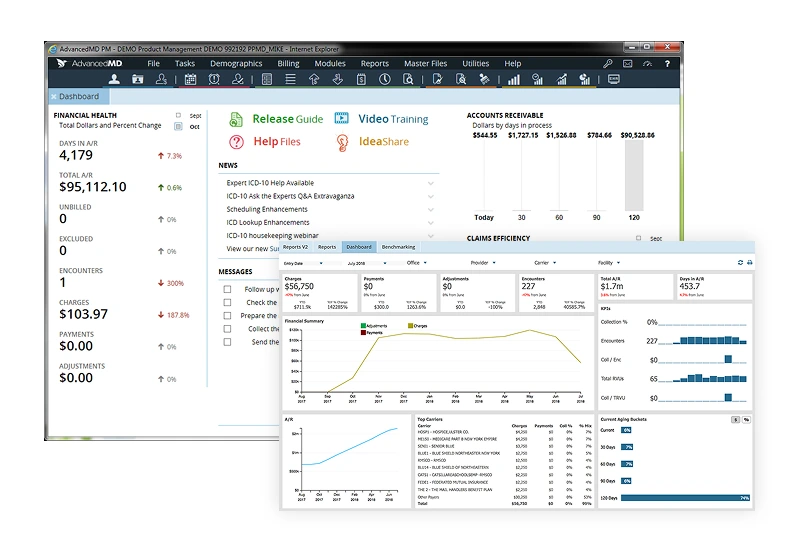The width and height of the screenshot is (800, 552).
Task: Click the question mark help icon
Action: click(x=667, y=63)
